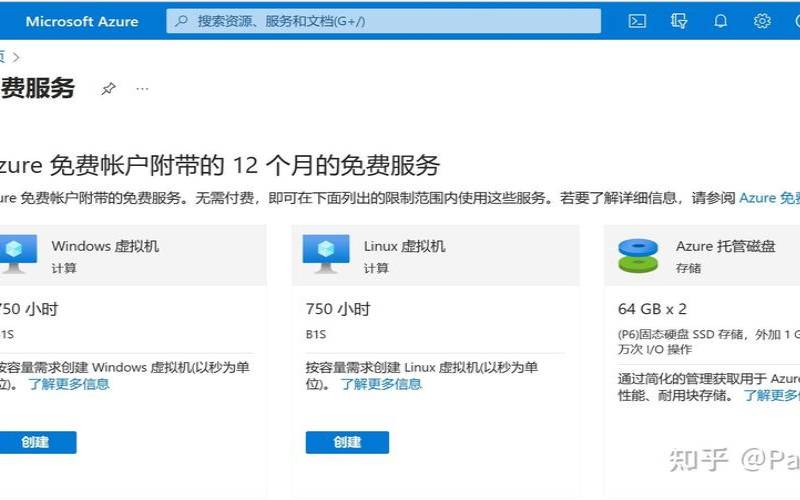Viewport: 800px width, 500px height.
Task: Select the 'Windows 虚拟机' card title
Action: tap(105, 246)
